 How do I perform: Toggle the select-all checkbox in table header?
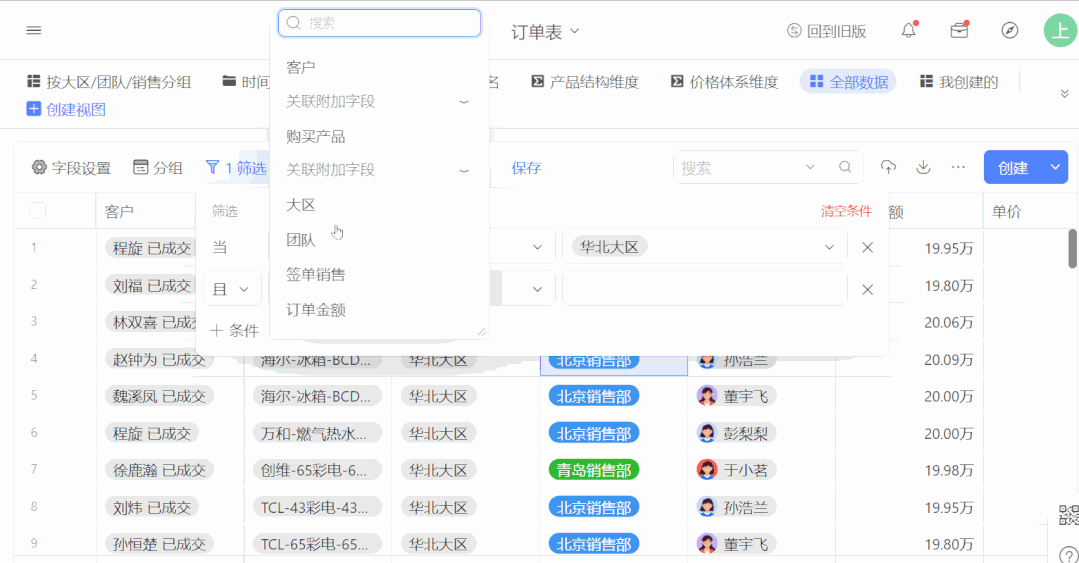[x=38, y=211]
